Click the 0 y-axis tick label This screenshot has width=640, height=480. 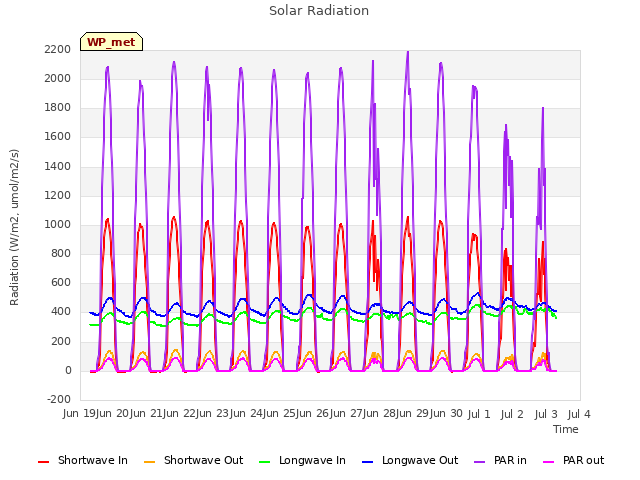point(68,371)
